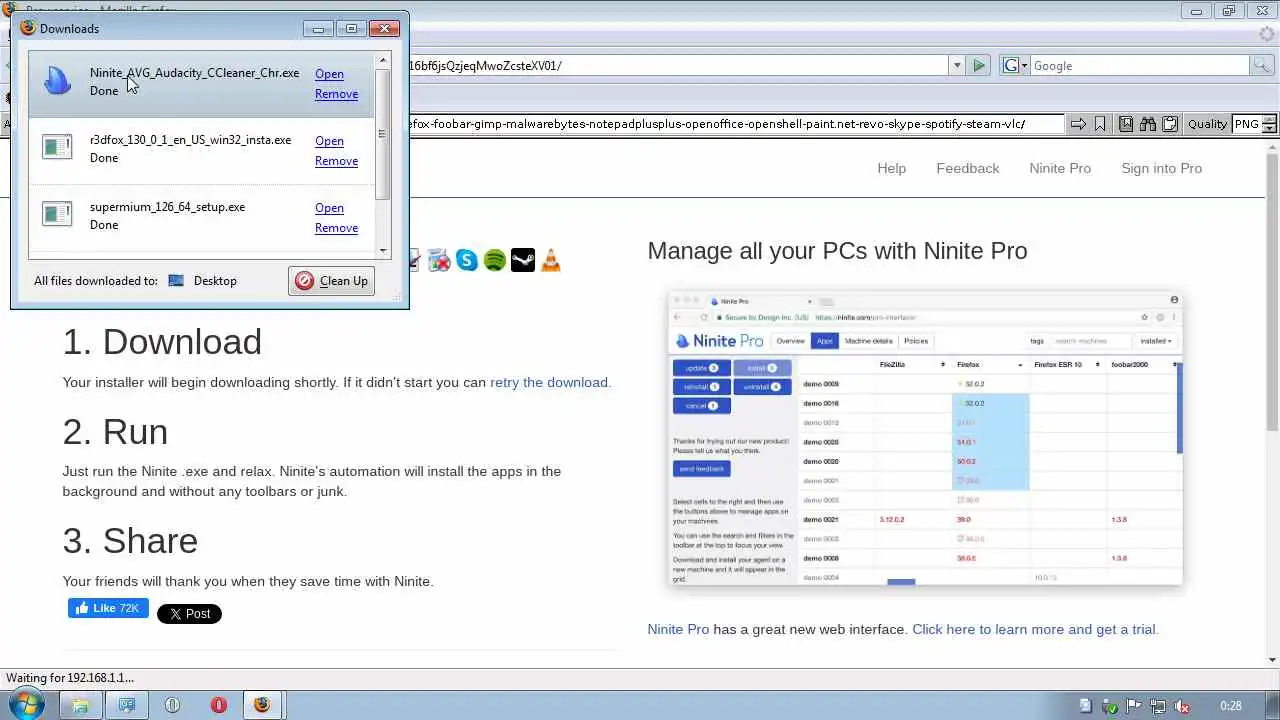Select the supermium_126_64_setup.exe filename
This screenshot has height=720, width=1280.
pos(167,207)
